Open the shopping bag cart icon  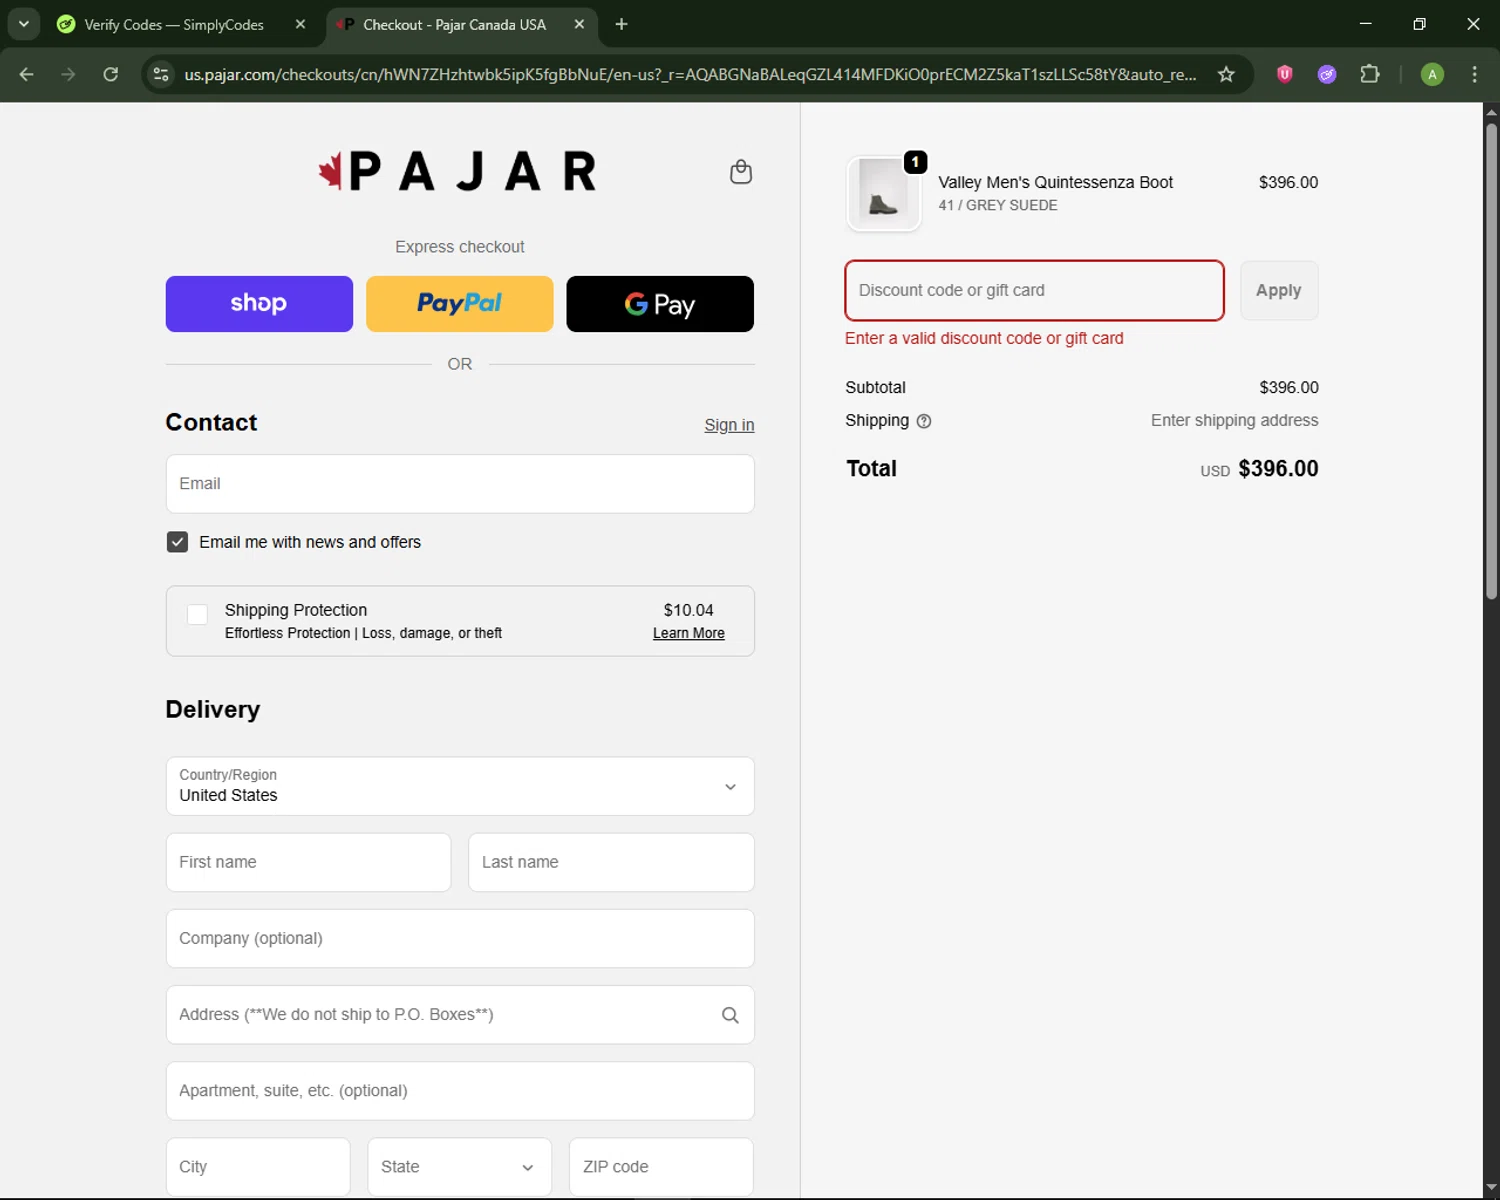point(740,172)
